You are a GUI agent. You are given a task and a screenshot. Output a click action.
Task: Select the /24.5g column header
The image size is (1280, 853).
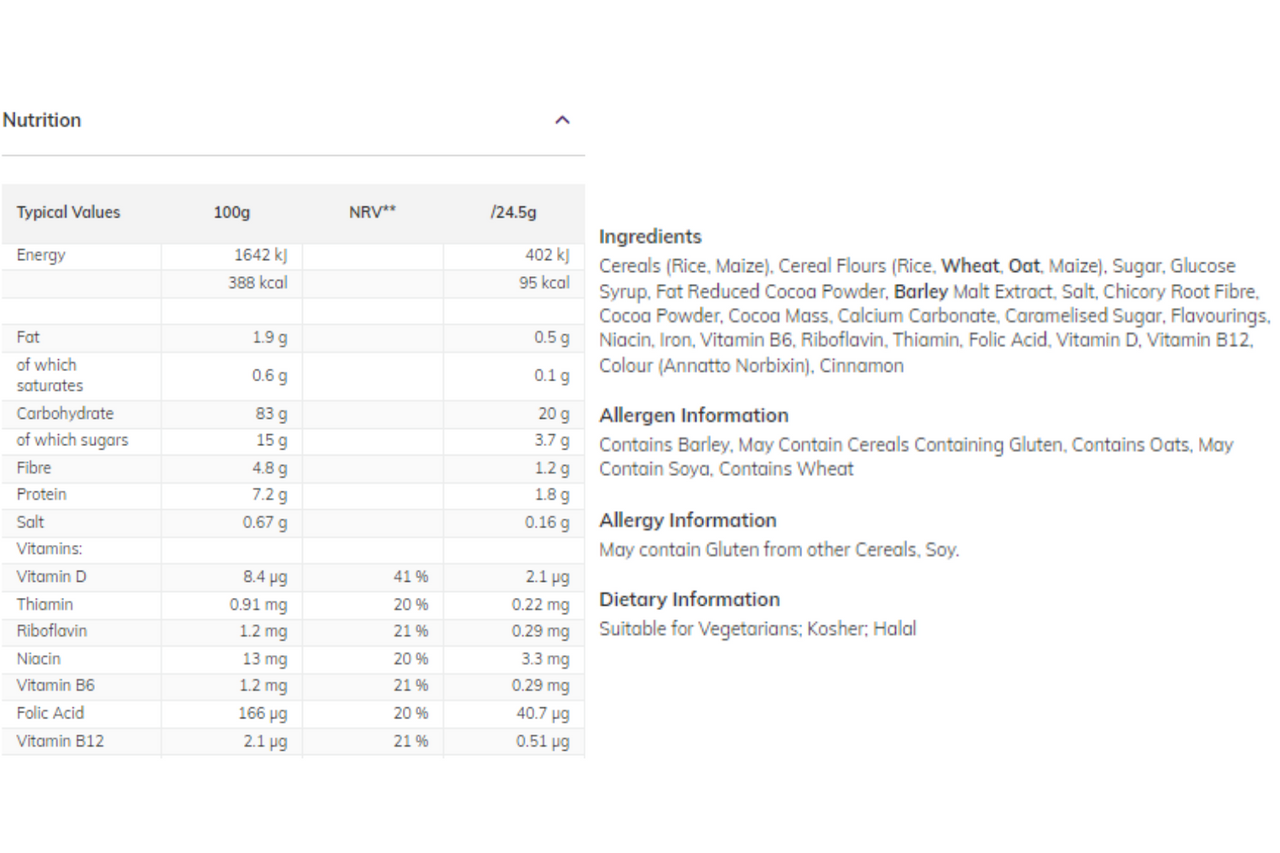point(513,212)
